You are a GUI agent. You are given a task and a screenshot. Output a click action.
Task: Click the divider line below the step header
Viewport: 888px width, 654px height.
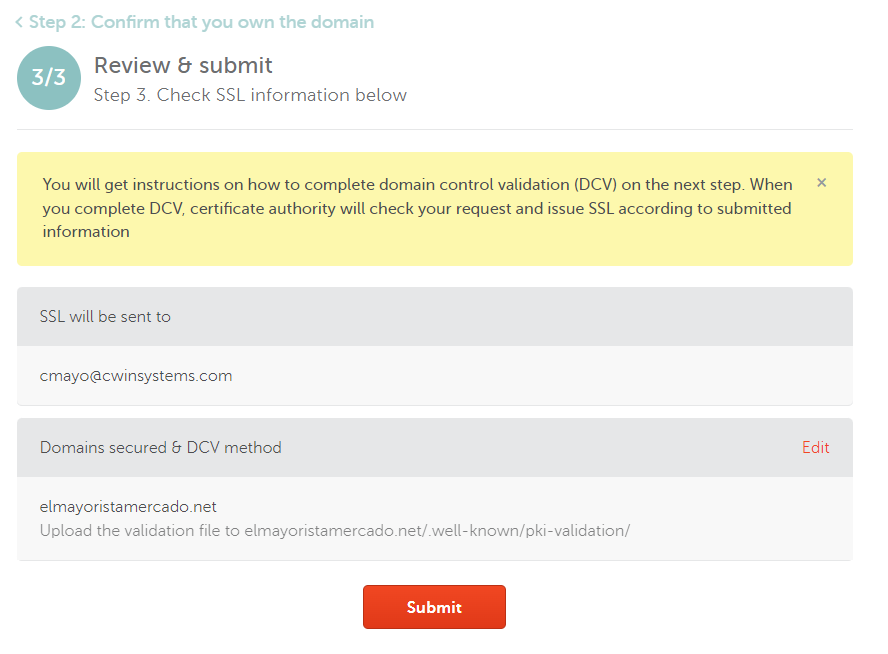(434, 129)
